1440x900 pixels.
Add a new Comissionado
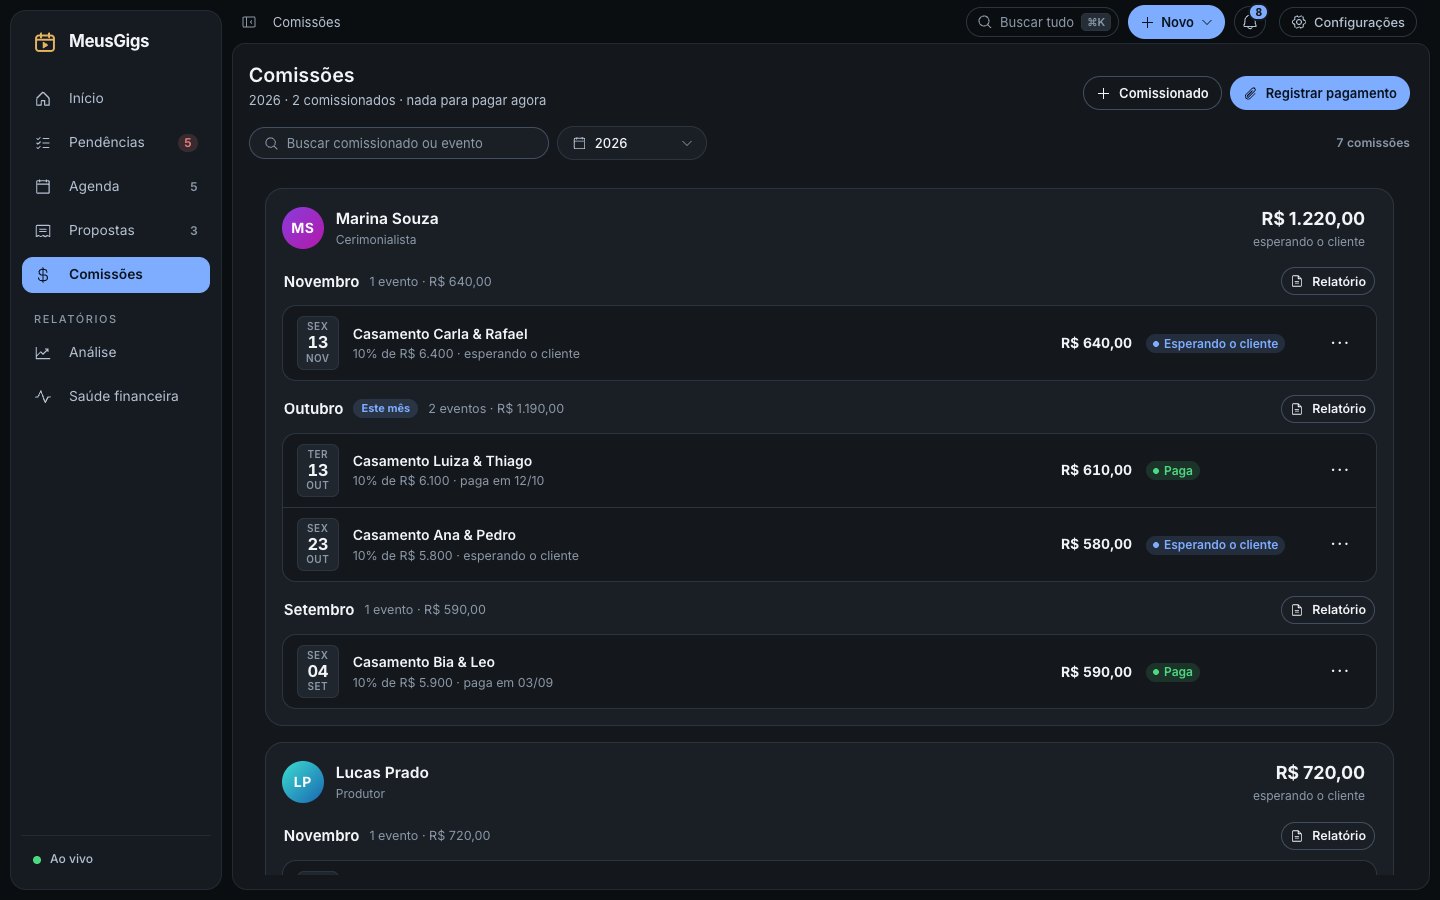point(1152,93)
